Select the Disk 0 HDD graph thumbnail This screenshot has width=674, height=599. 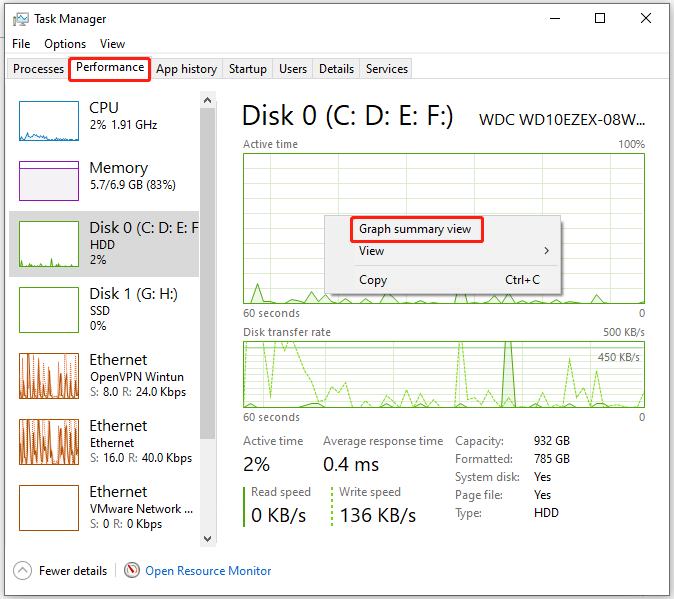[49, 244]
